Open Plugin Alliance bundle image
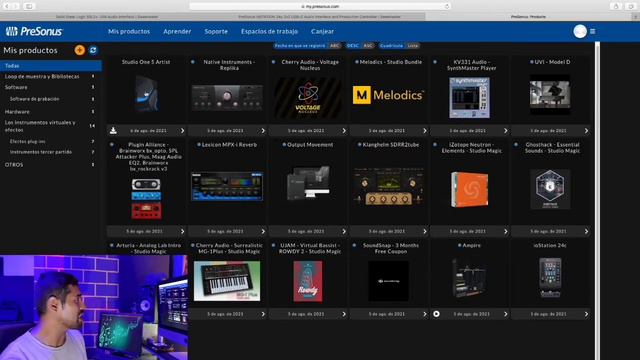 [x=146, y=199]
